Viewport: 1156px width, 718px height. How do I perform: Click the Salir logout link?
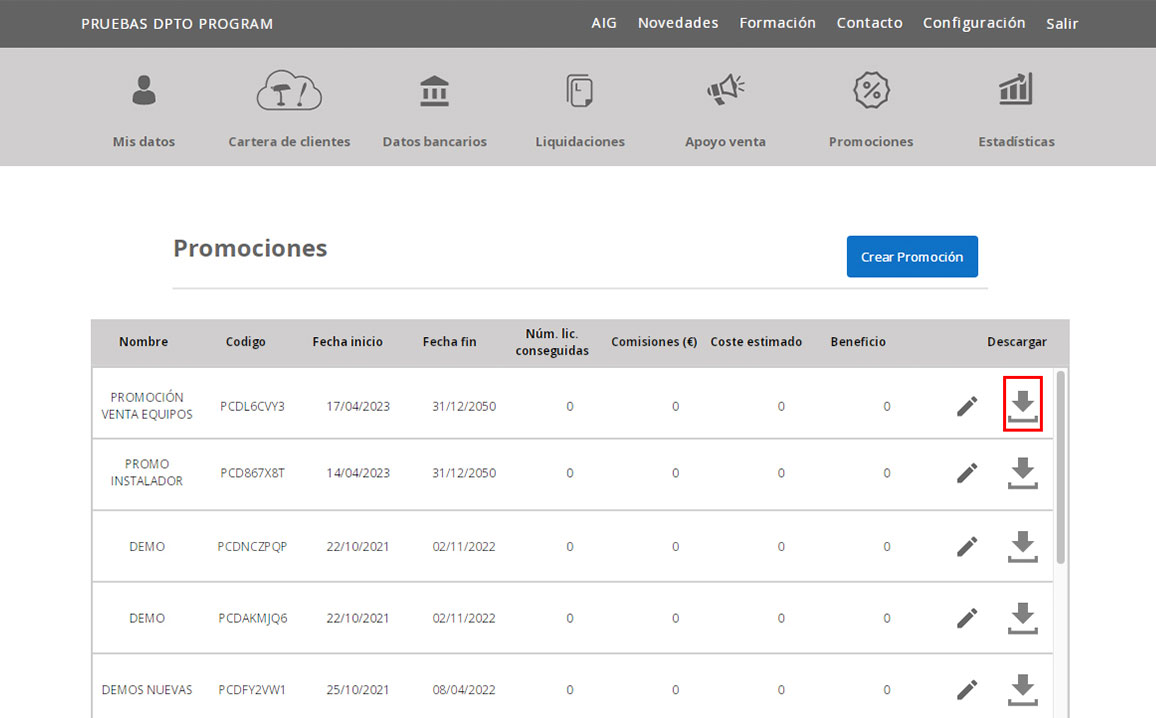tap(1061, 24)
